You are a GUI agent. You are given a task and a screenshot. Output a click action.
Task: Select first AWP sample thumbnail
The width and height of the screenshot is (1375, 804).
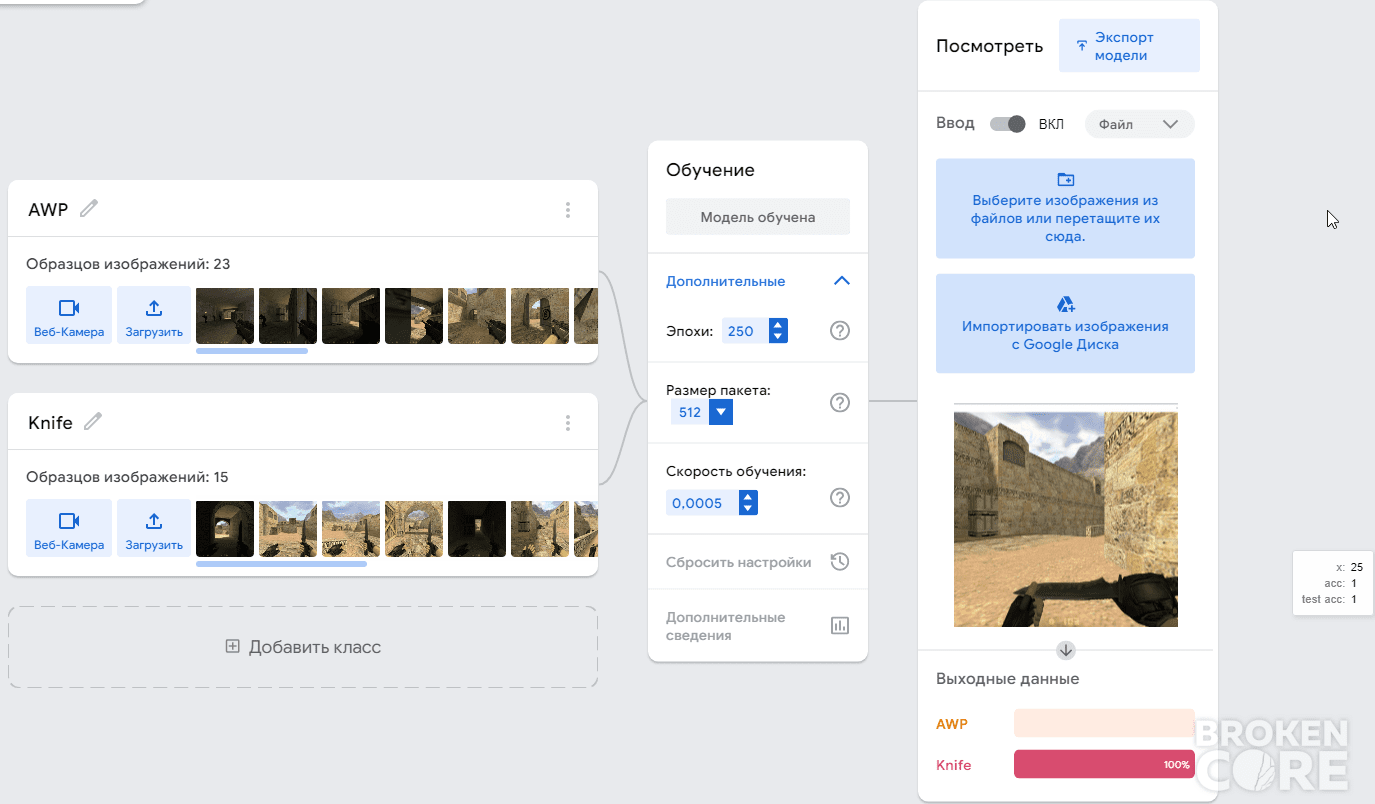tap(225, 315)
